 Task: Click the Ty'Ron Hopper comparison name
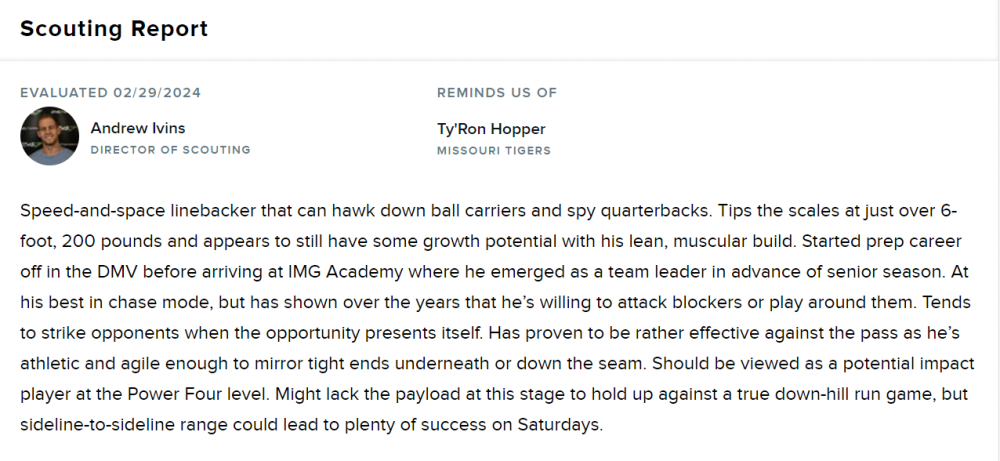click(x=491, y=128)
